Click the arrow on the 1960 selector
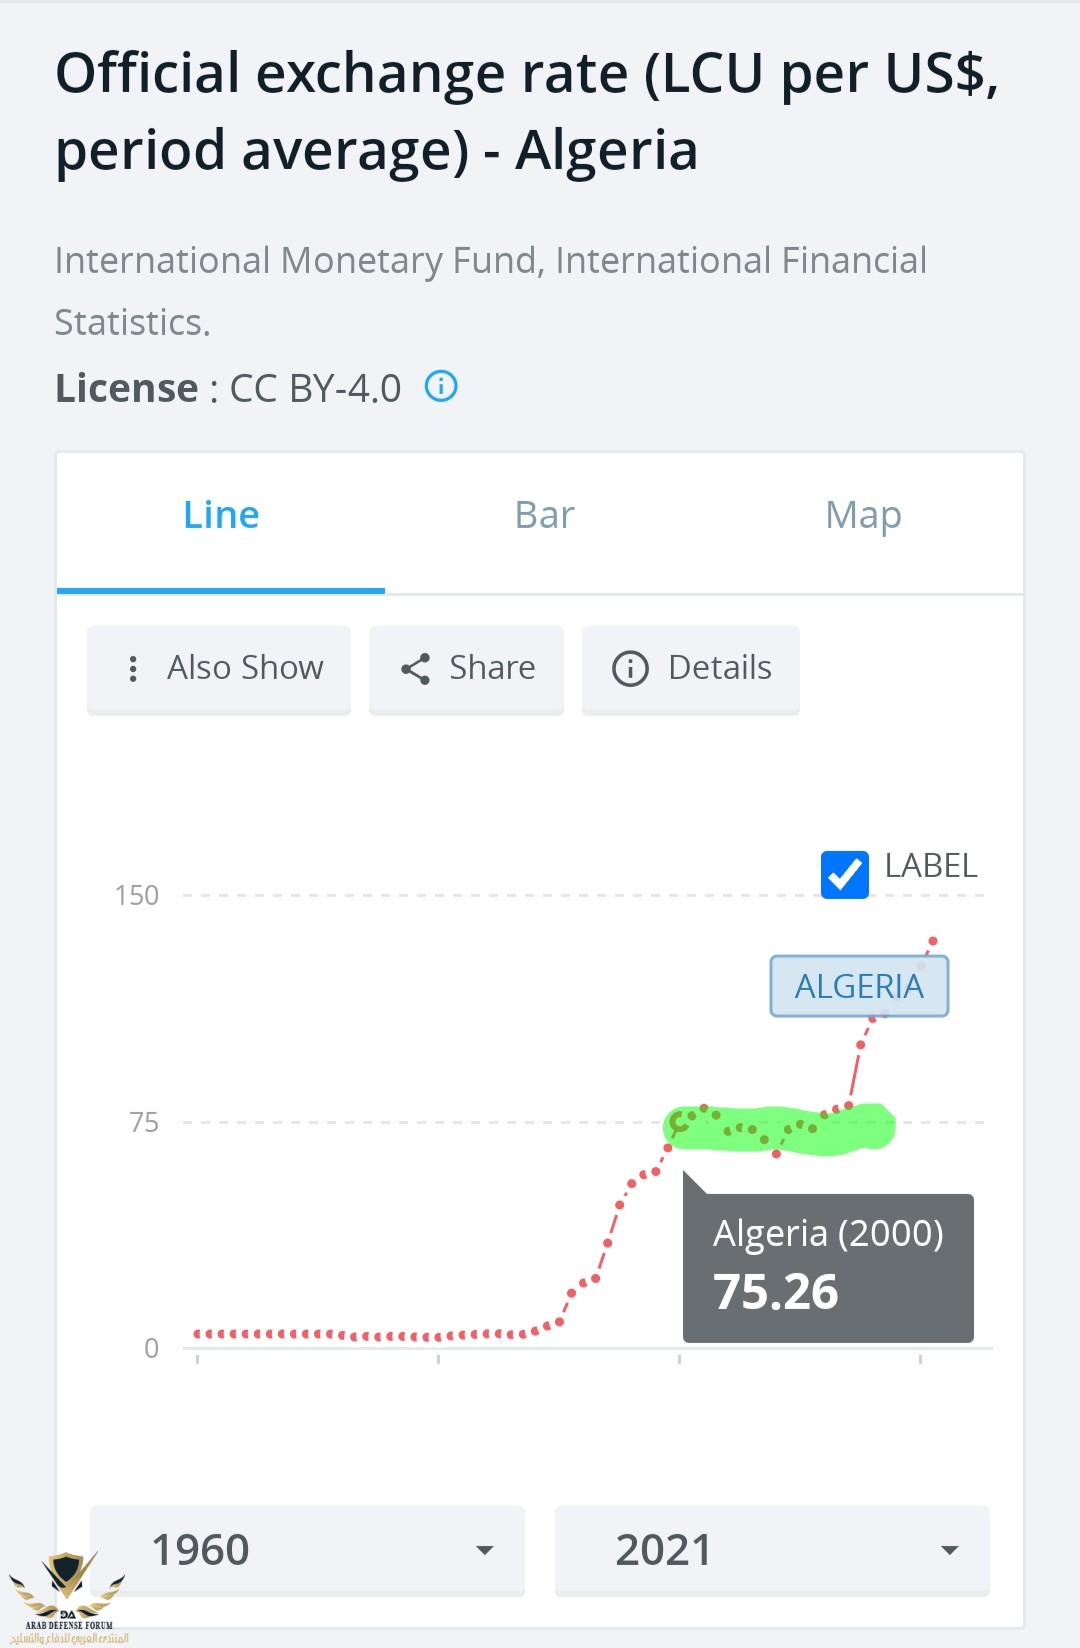Viewport: 1080px width, 1648px height. (x=485, y=1550)
